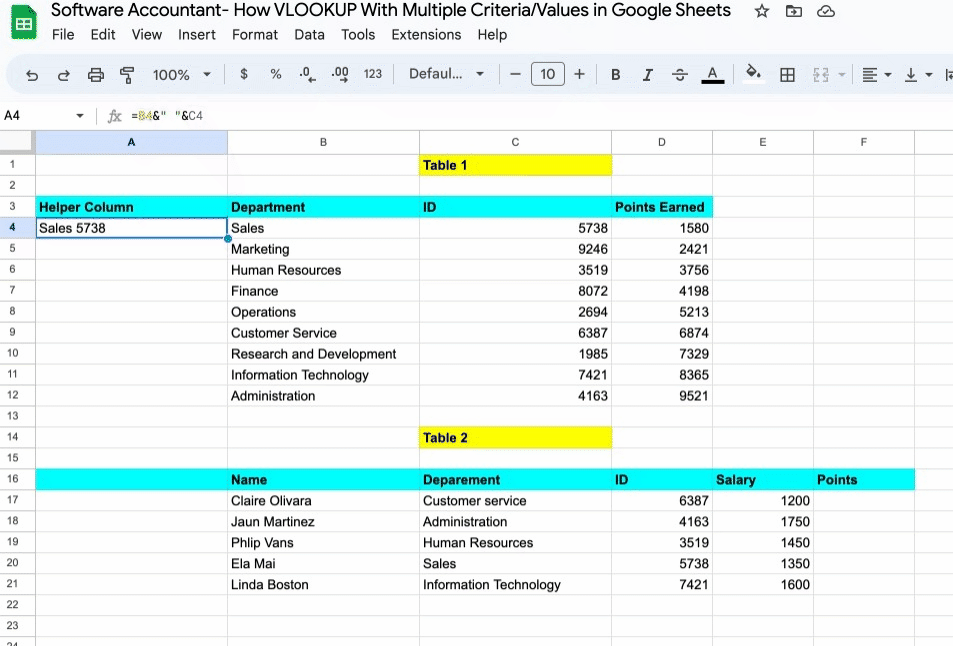953x646 pixels.
Task: Increase decimal places
Action: tap(340, 74)
